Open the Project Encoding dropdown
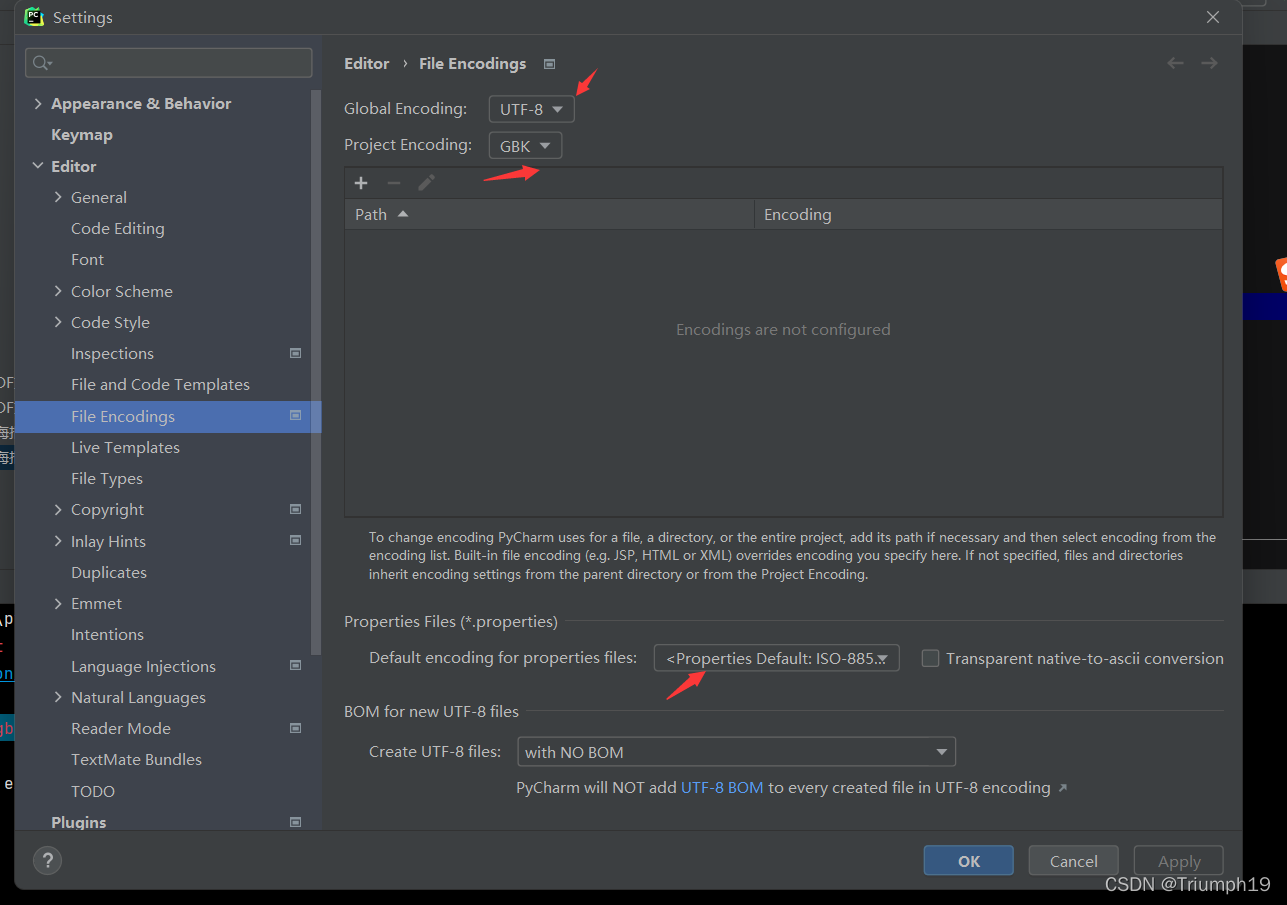Viewport: 1287px width, 905px height. coord(526,146)
